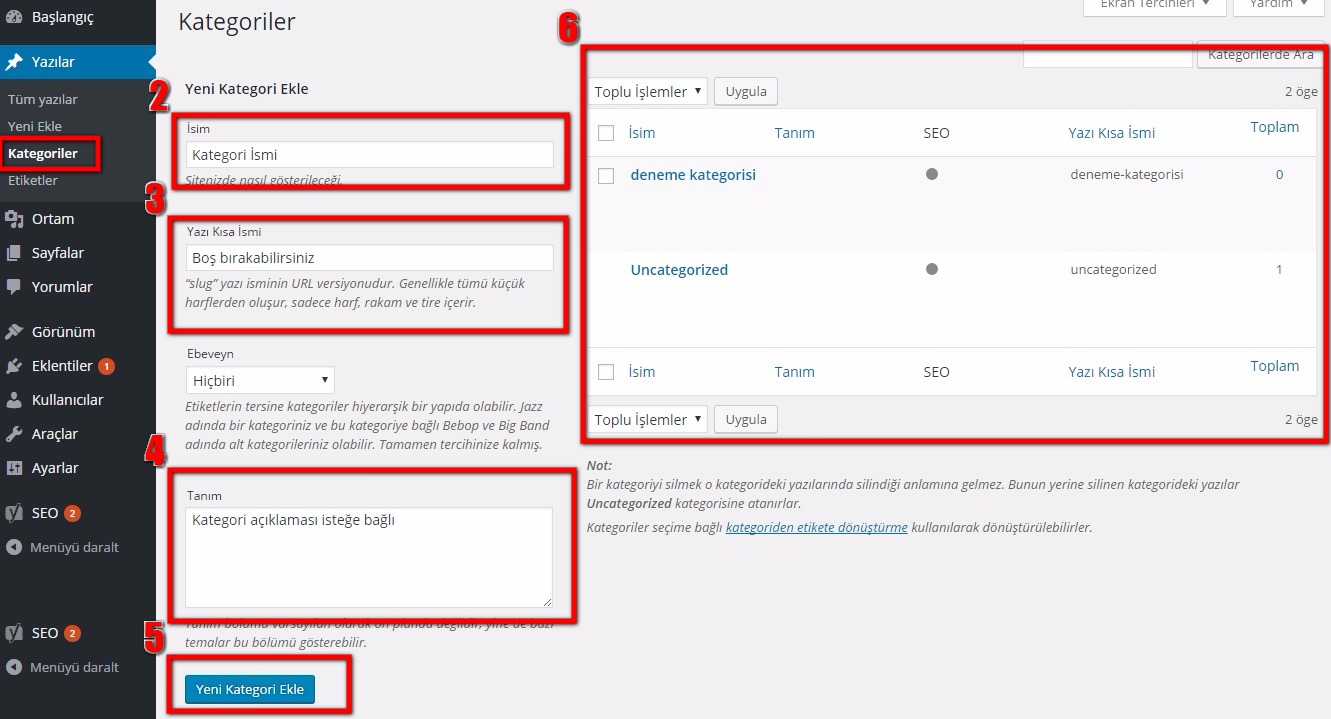Viewport: 1331px width, 719px height.
Task: Sort by Yazı Kısa İsmi header column
Action: [1112, 132]
